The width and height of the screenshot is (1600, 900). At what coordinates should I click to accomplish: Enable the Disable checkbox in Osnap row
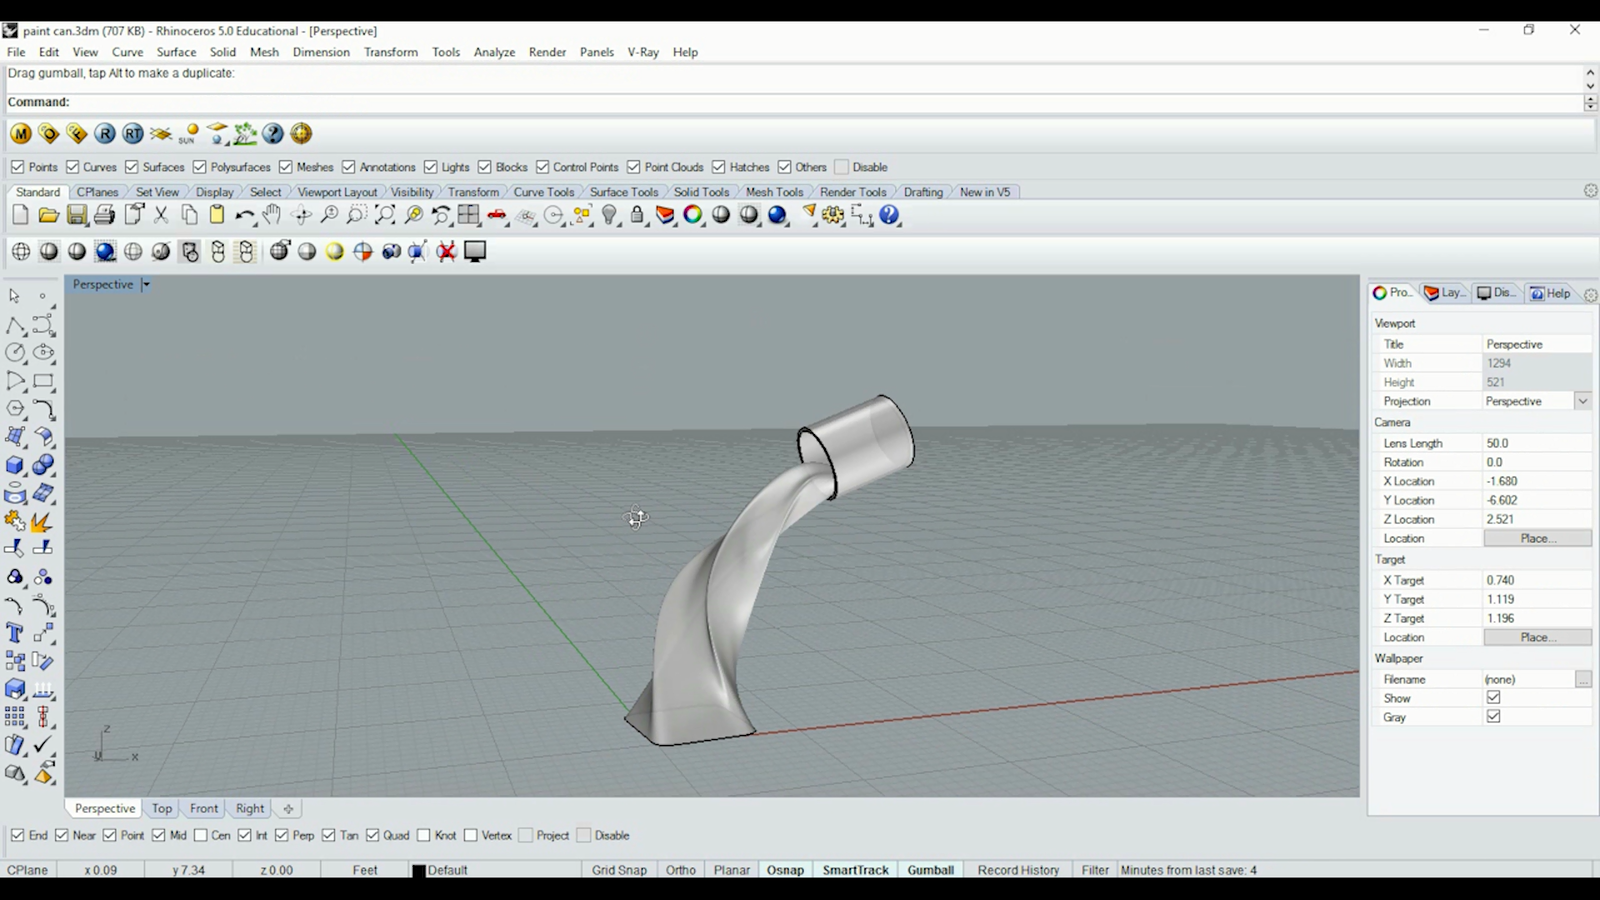(x=585, y=835)
